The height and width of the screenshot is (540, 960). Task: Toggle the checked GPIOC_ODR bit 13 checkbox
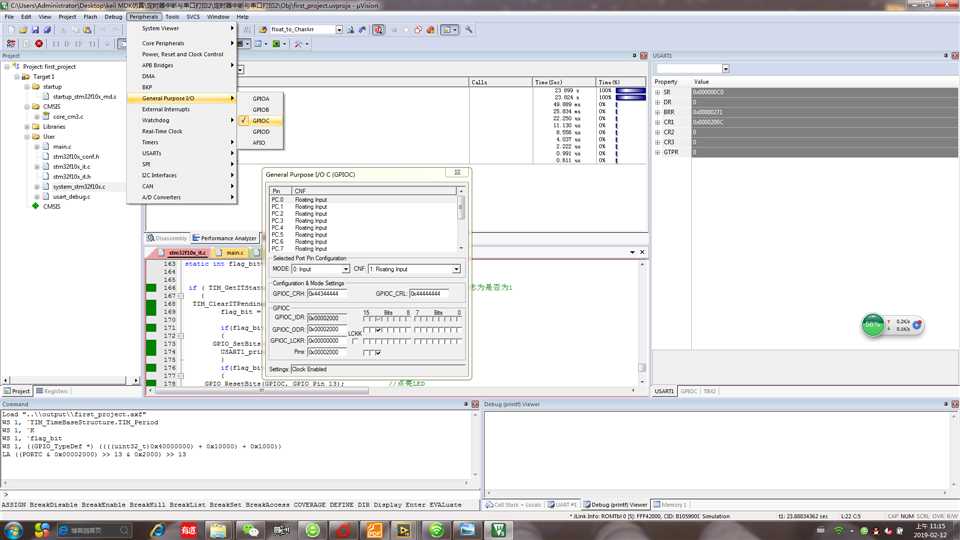click(378, 330)
